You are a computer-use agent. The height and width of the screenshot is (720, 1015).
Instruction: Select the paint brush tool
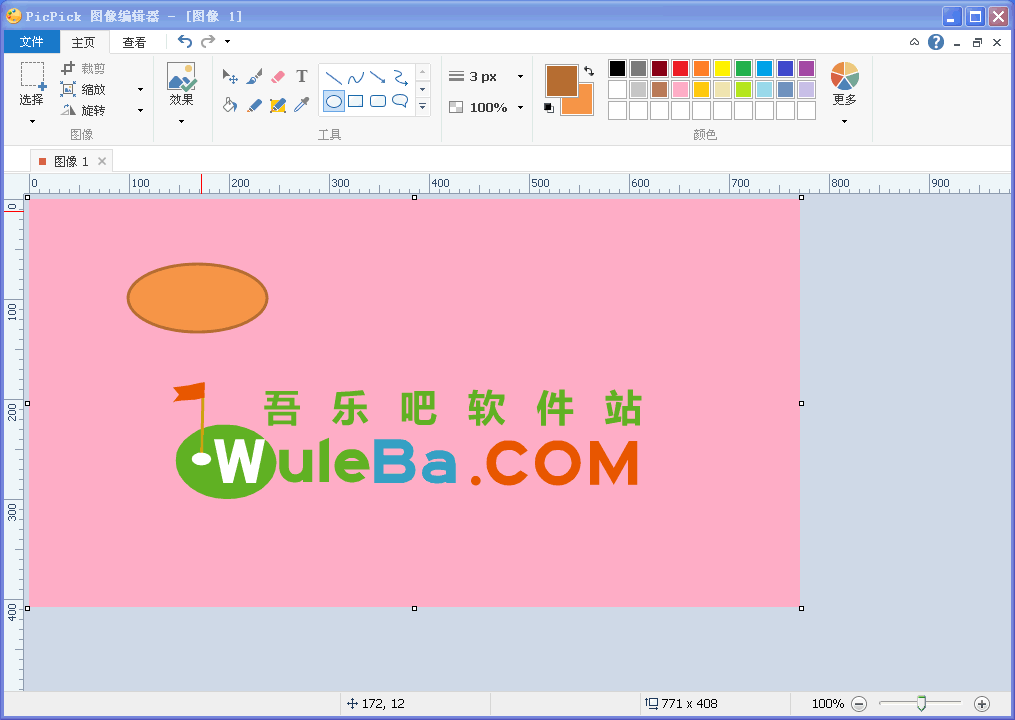(254, 76)
